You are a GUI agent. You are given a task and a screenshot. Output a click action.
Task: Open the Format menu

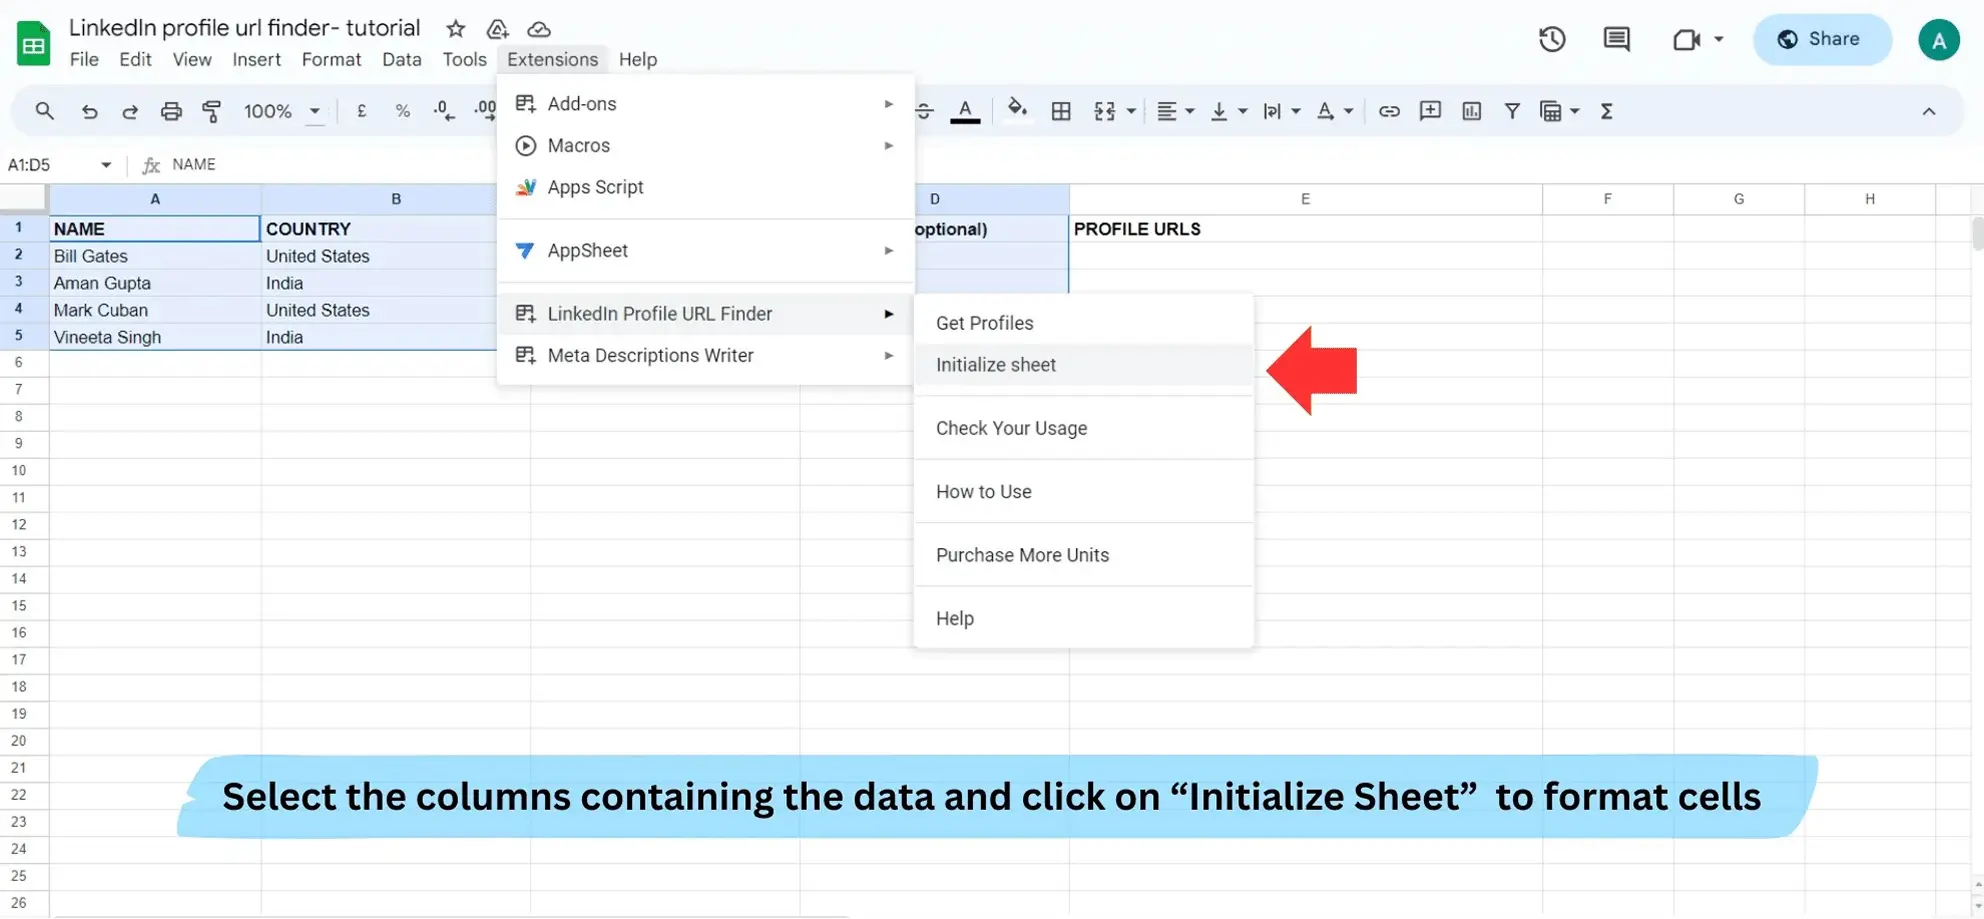pyautogui.click(x=331, y=59)
